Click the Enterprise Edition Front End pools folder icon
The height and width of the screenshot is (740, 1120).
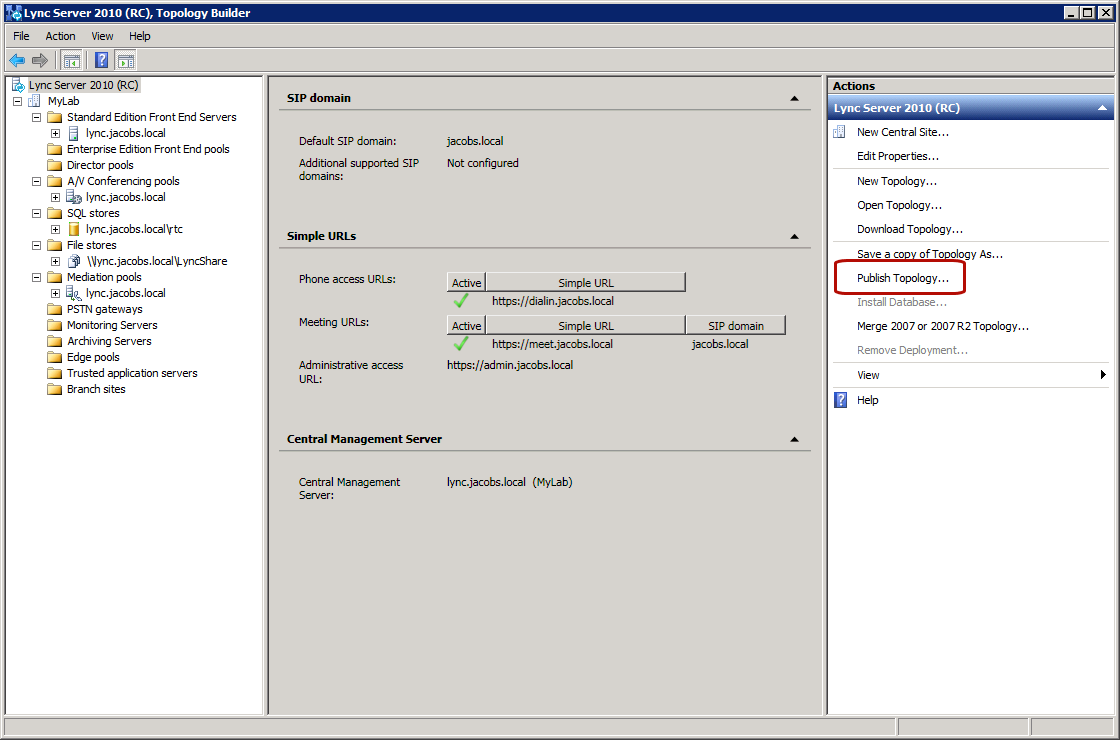click(x=55, y=149)
